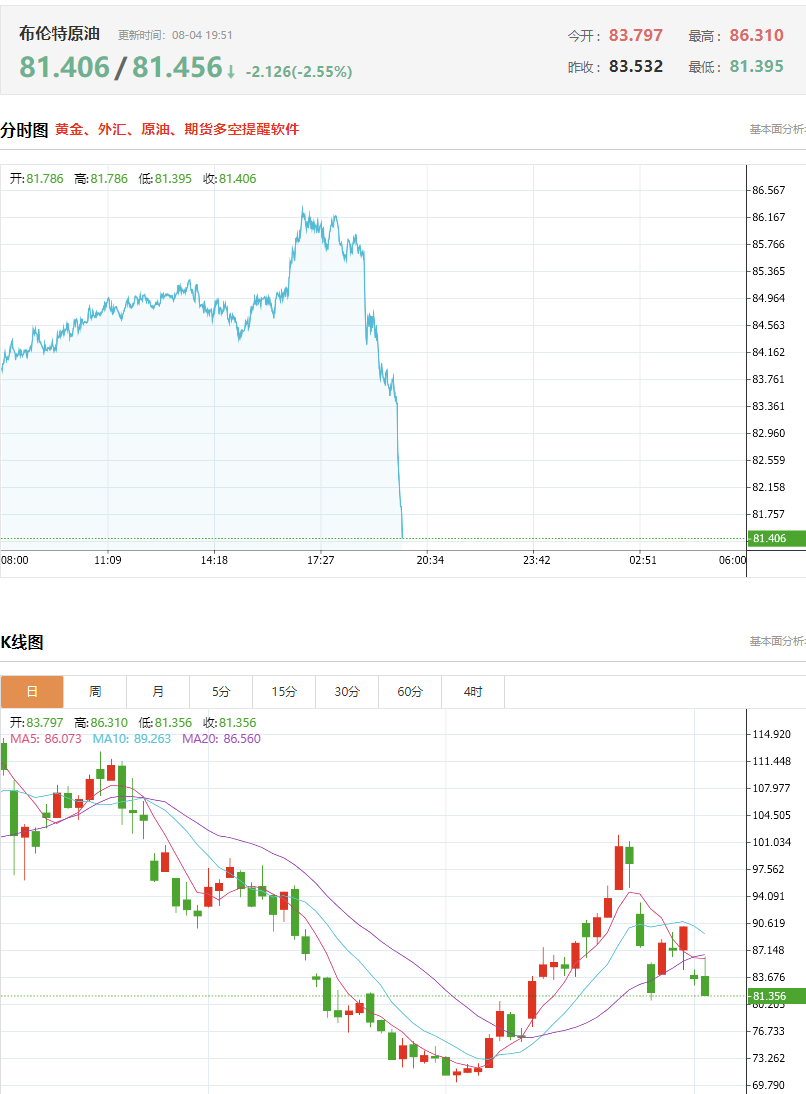Click the MA5 indicator label

(46, 739)
